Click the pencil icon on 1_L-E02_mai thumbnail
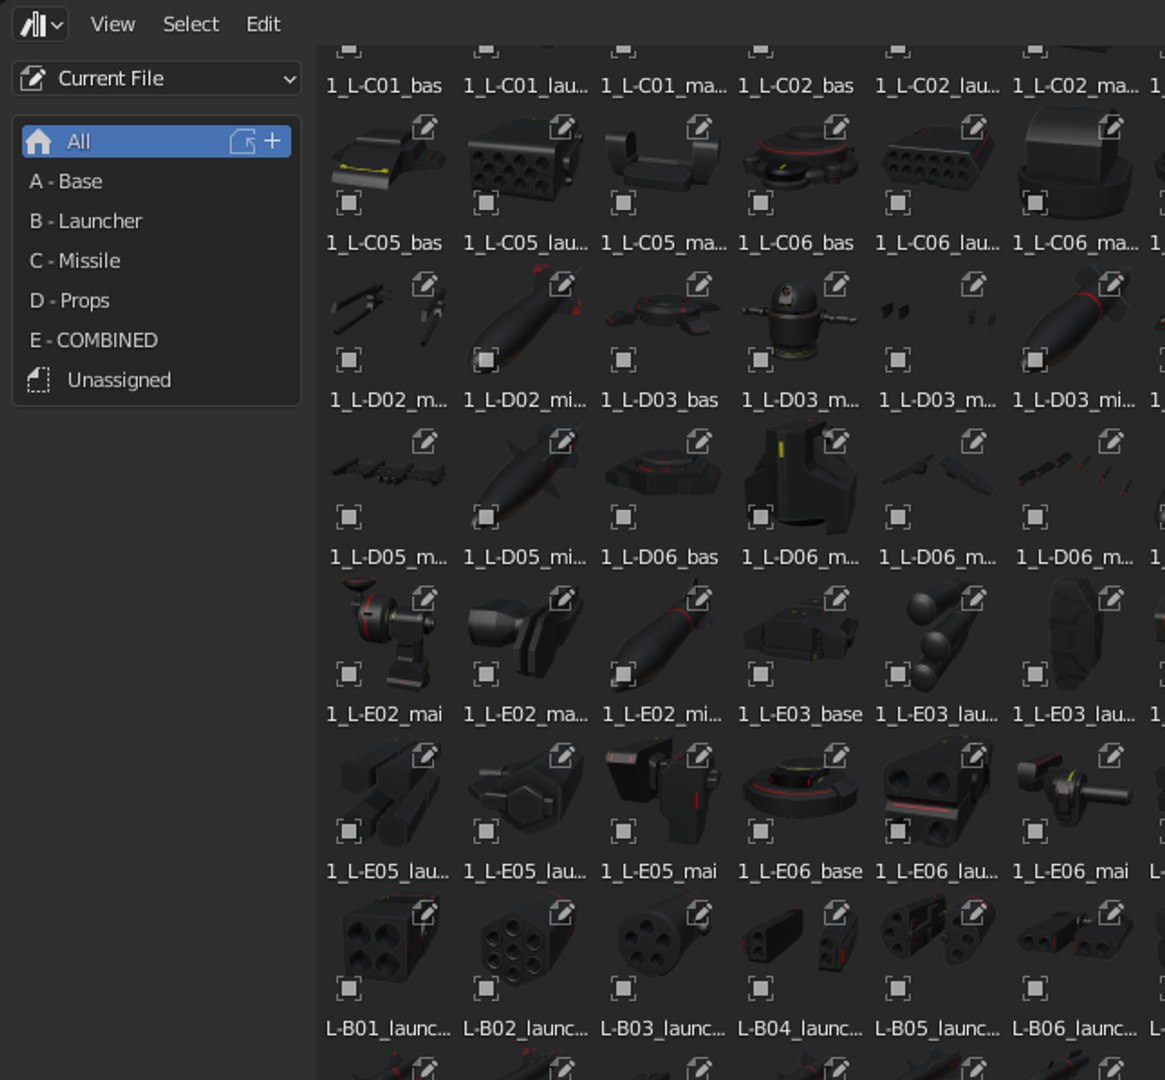 click(x=425, y=598)
